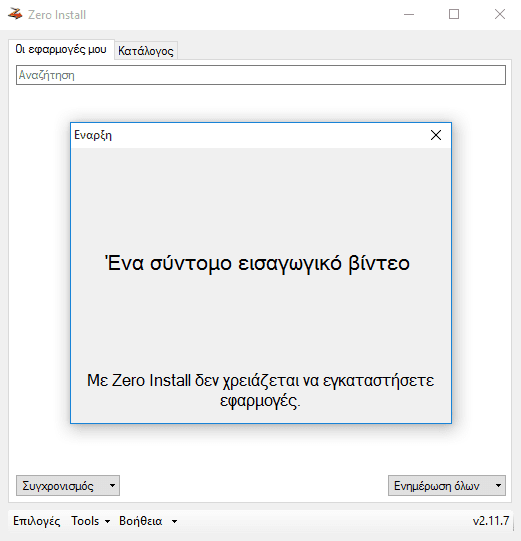Image resolution: width=521 pixels, height=541 pixels.
Task: Click the Ένα σύντομο εισαγωγικό βίντεο text
Action: [x=257, y=263]
